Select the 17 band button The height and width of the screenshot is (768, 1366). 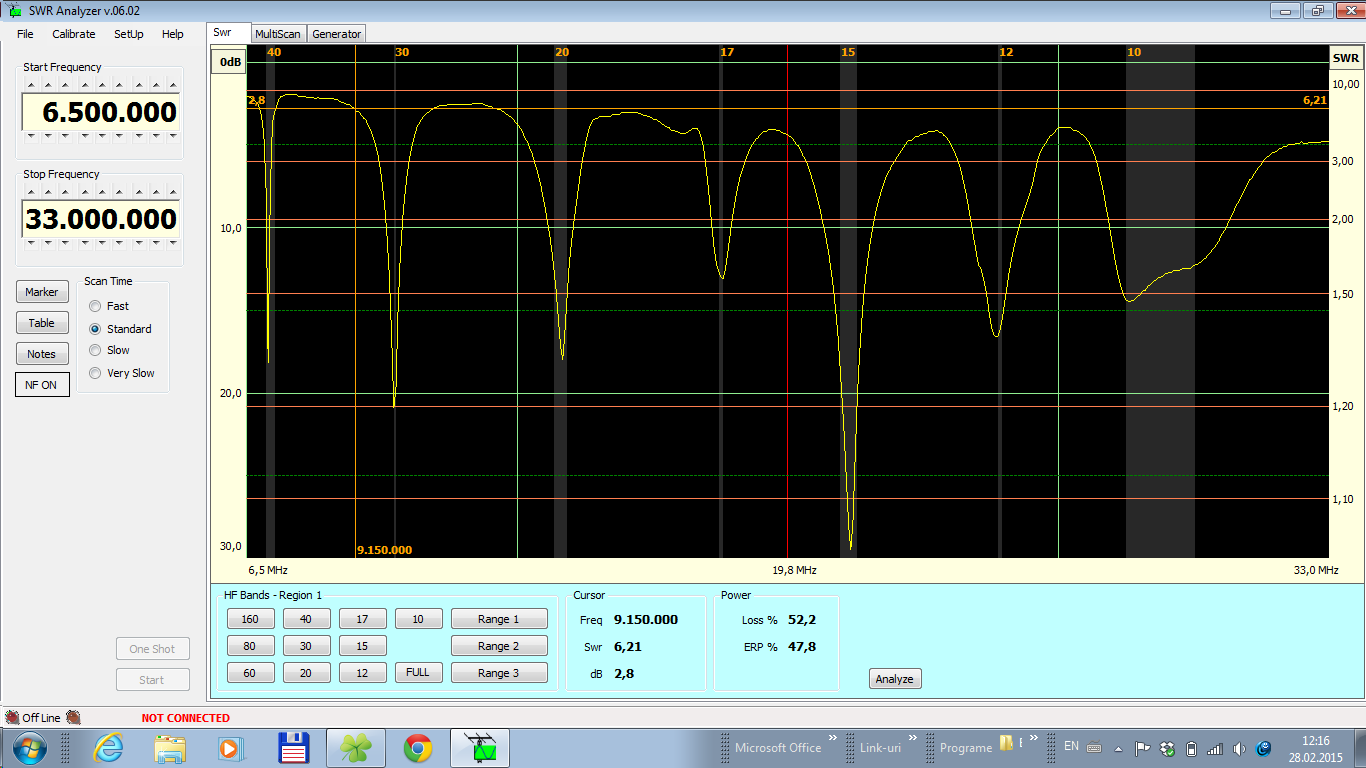(362, 619)
